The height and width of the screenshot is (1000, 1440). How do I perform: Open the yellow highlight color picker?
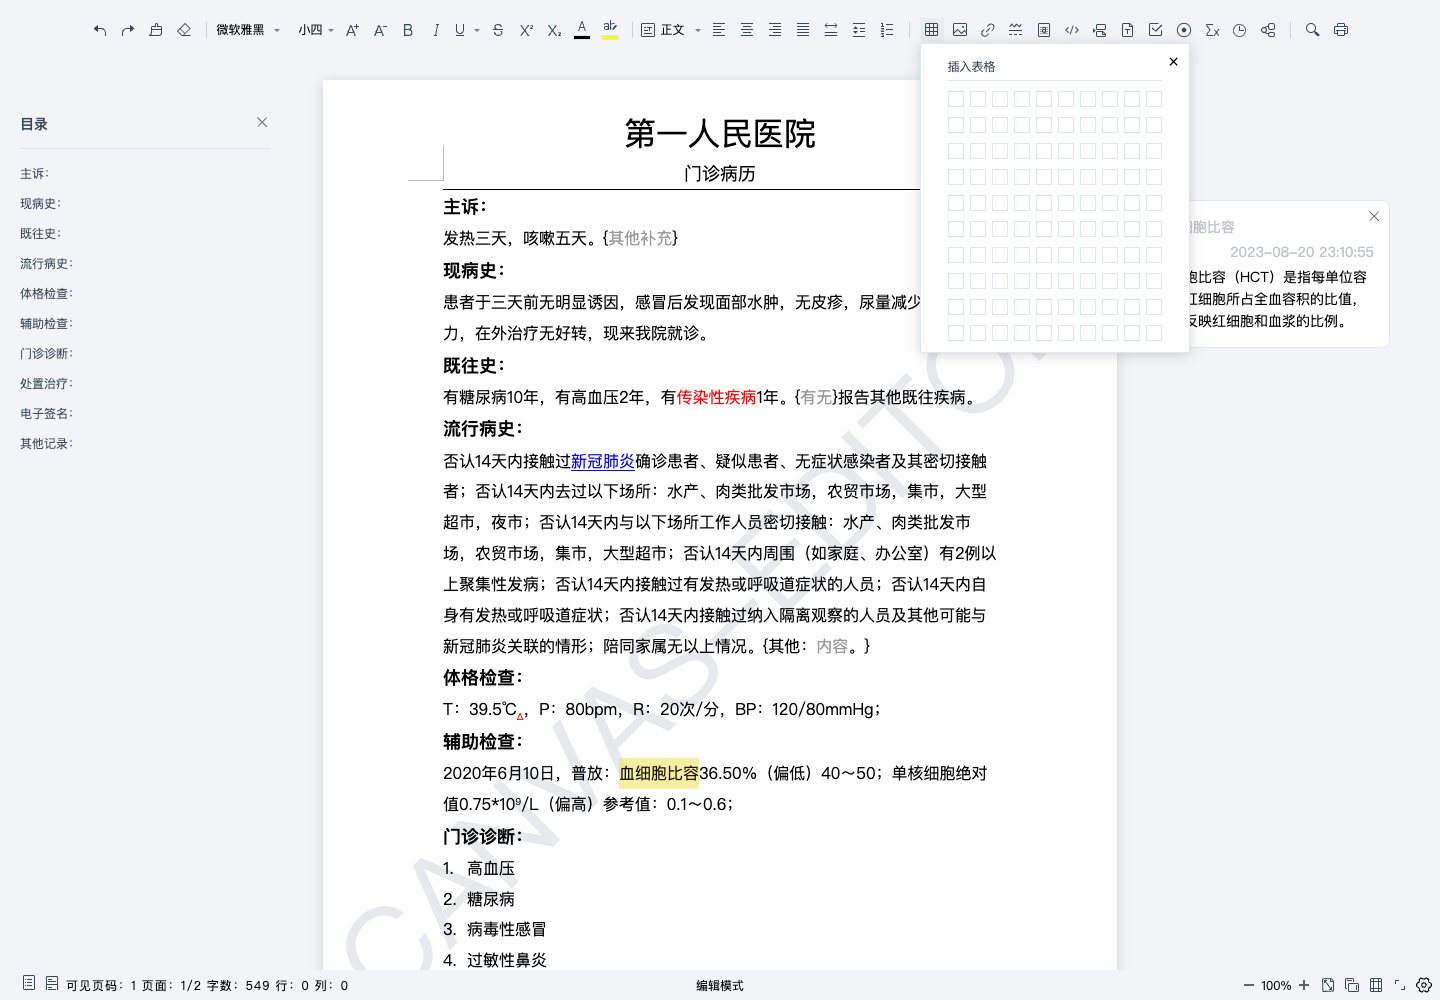610,30
